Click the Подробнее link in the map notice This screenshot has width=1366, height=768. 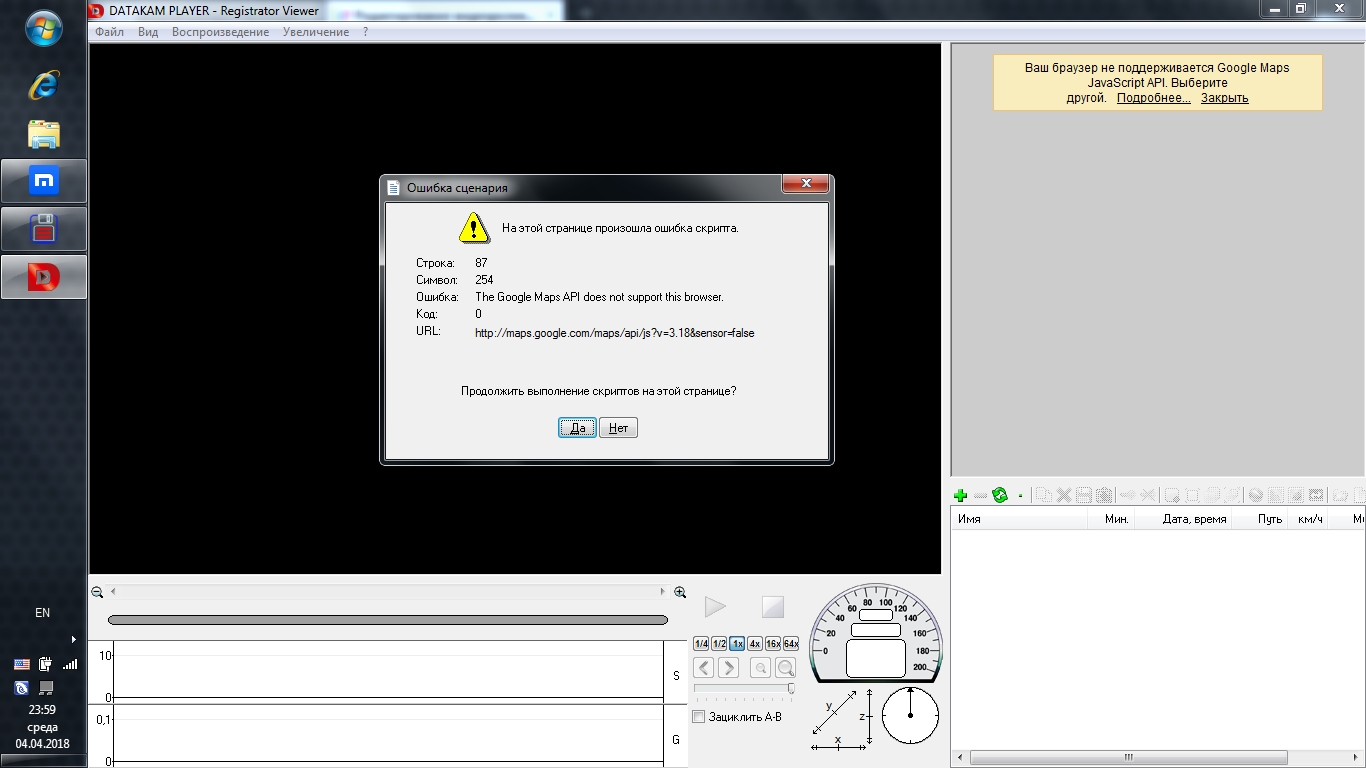click(x=1153, y=98)
